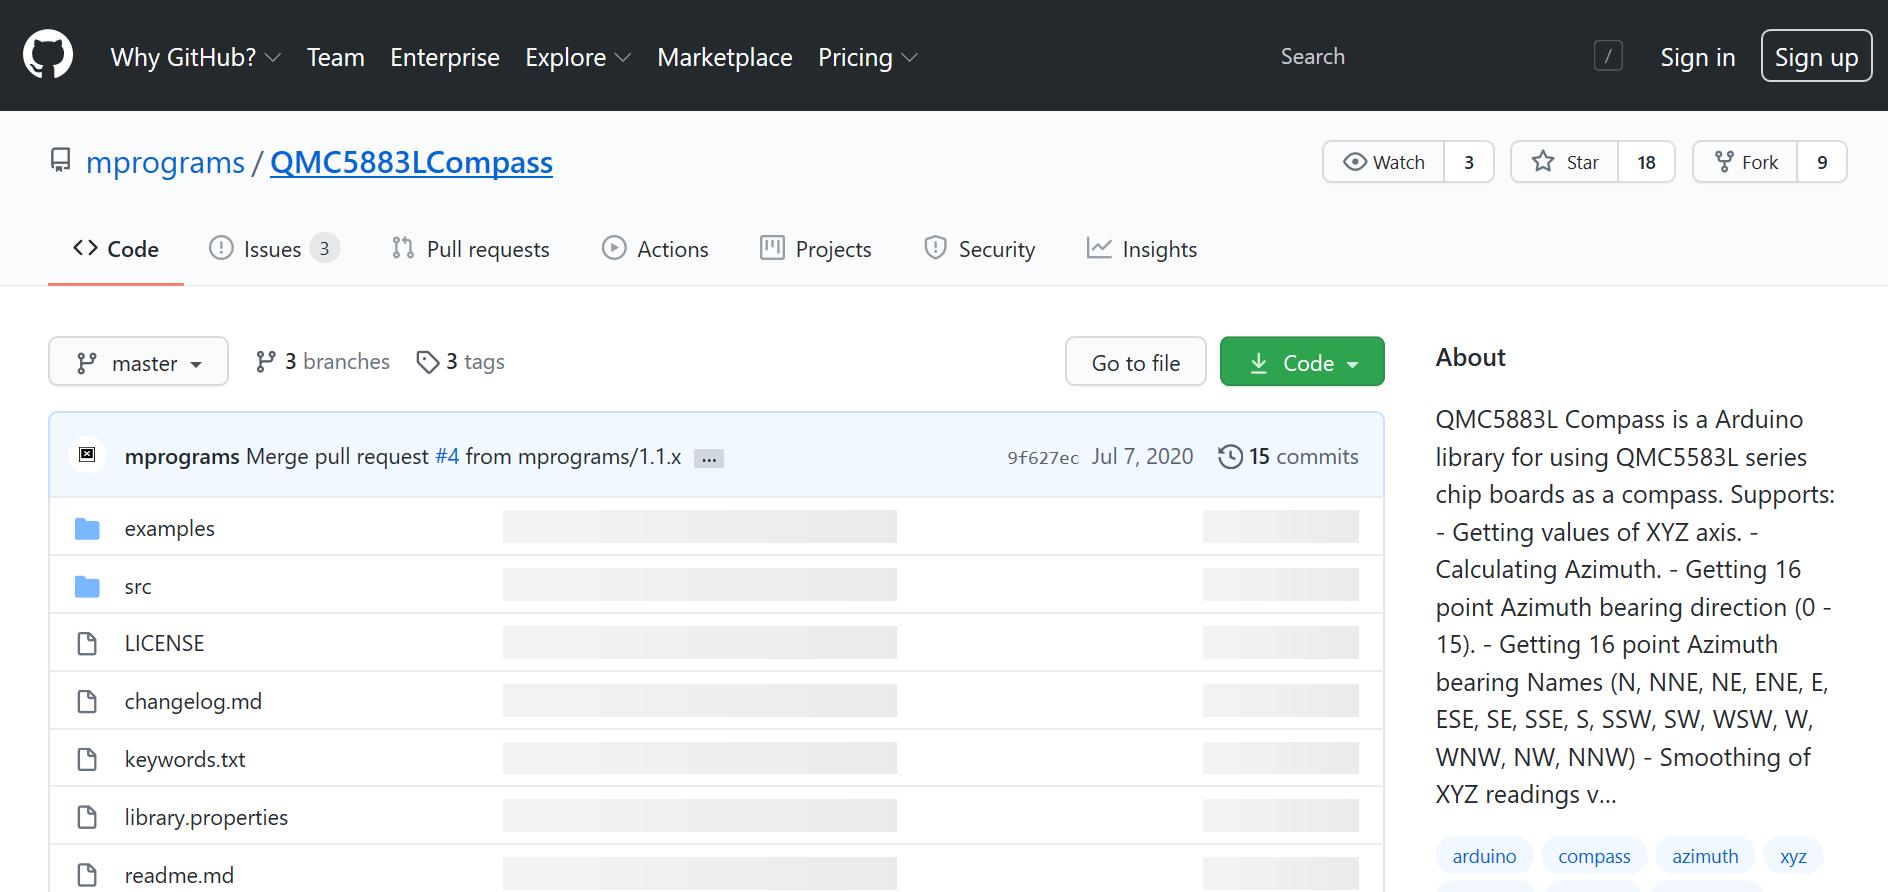Screen dimensions: 1888x892
Task: Click the src folder icon
Action: (x=87, y=586)
